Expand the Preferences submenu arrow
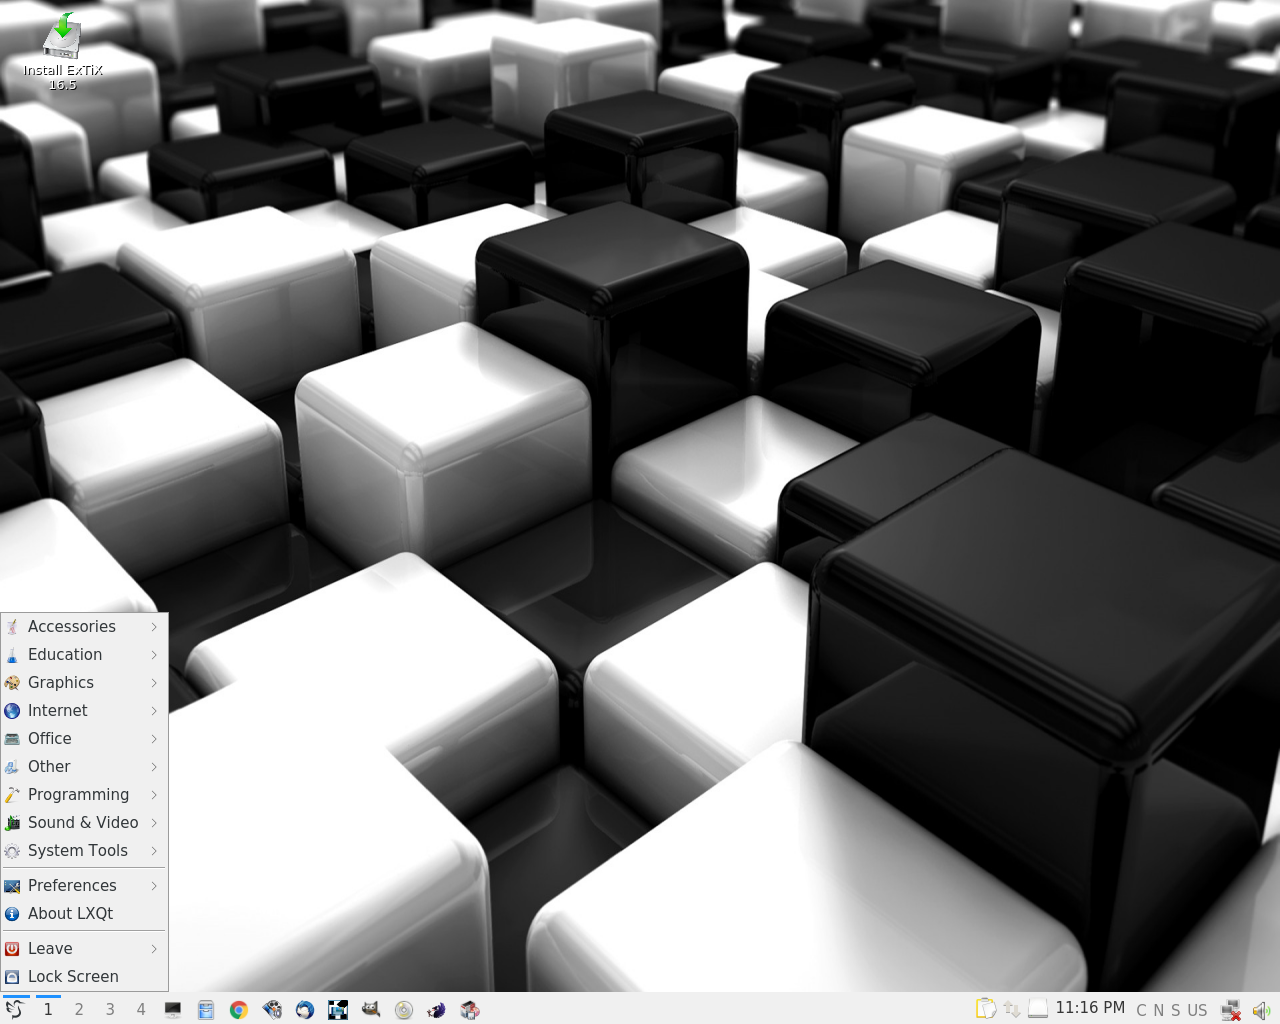 154,886
